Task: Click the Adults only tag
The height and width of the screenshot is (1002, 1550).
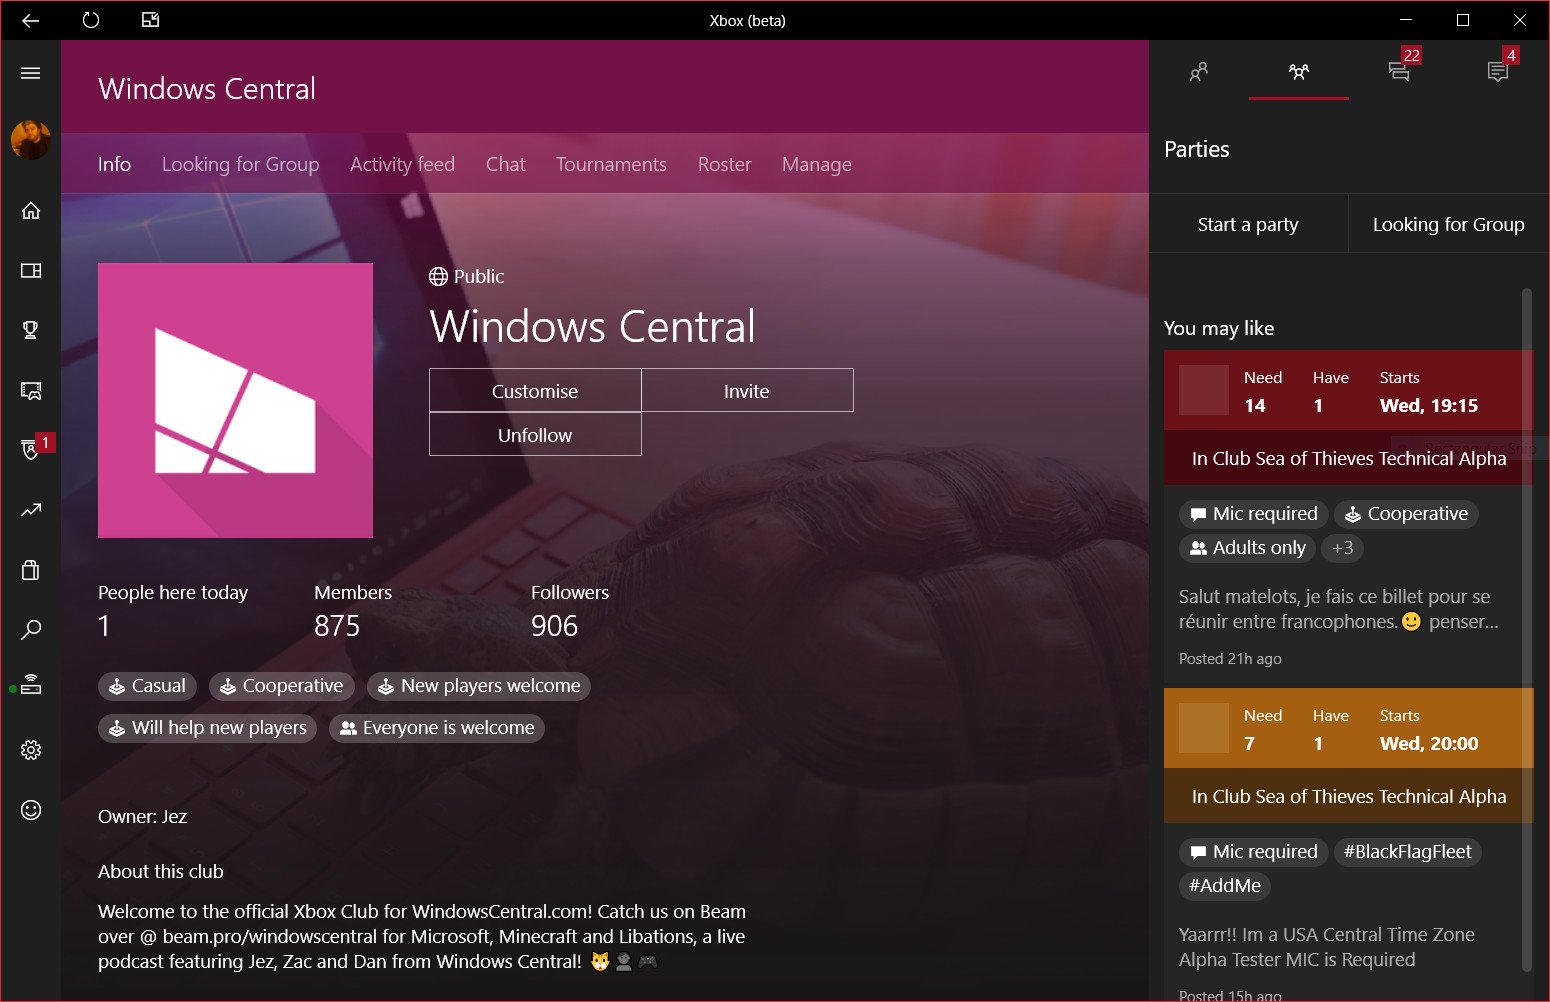Action: 1247,548
